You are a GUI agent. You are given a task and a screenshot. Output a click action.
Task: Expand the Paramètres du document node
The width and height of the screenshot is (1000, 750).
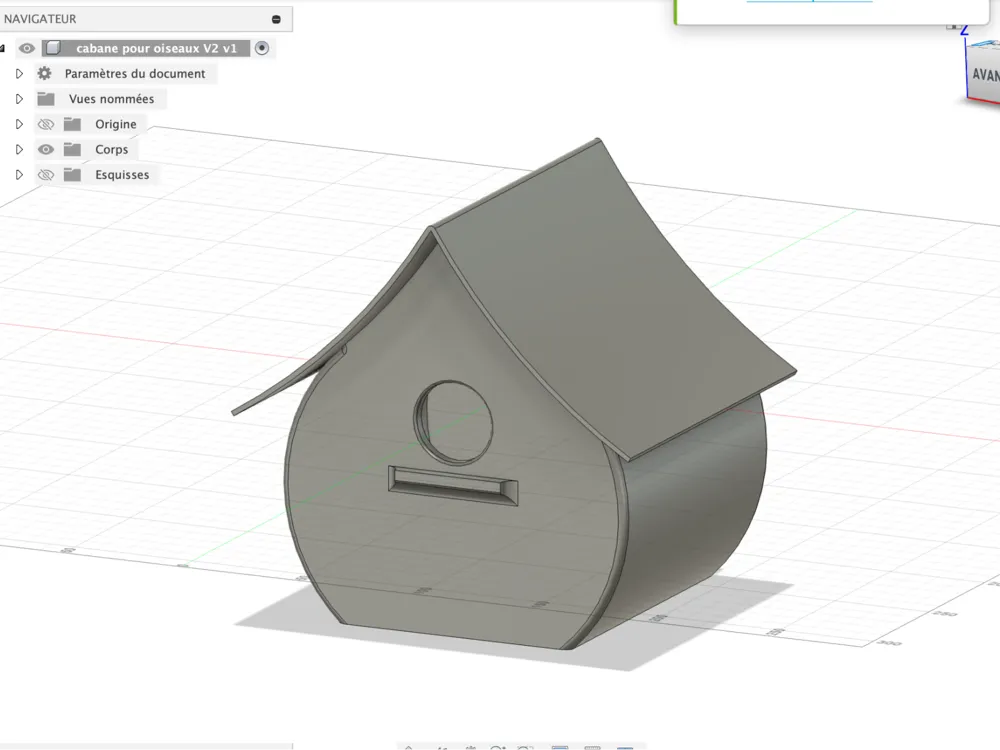tap(19, 74)
